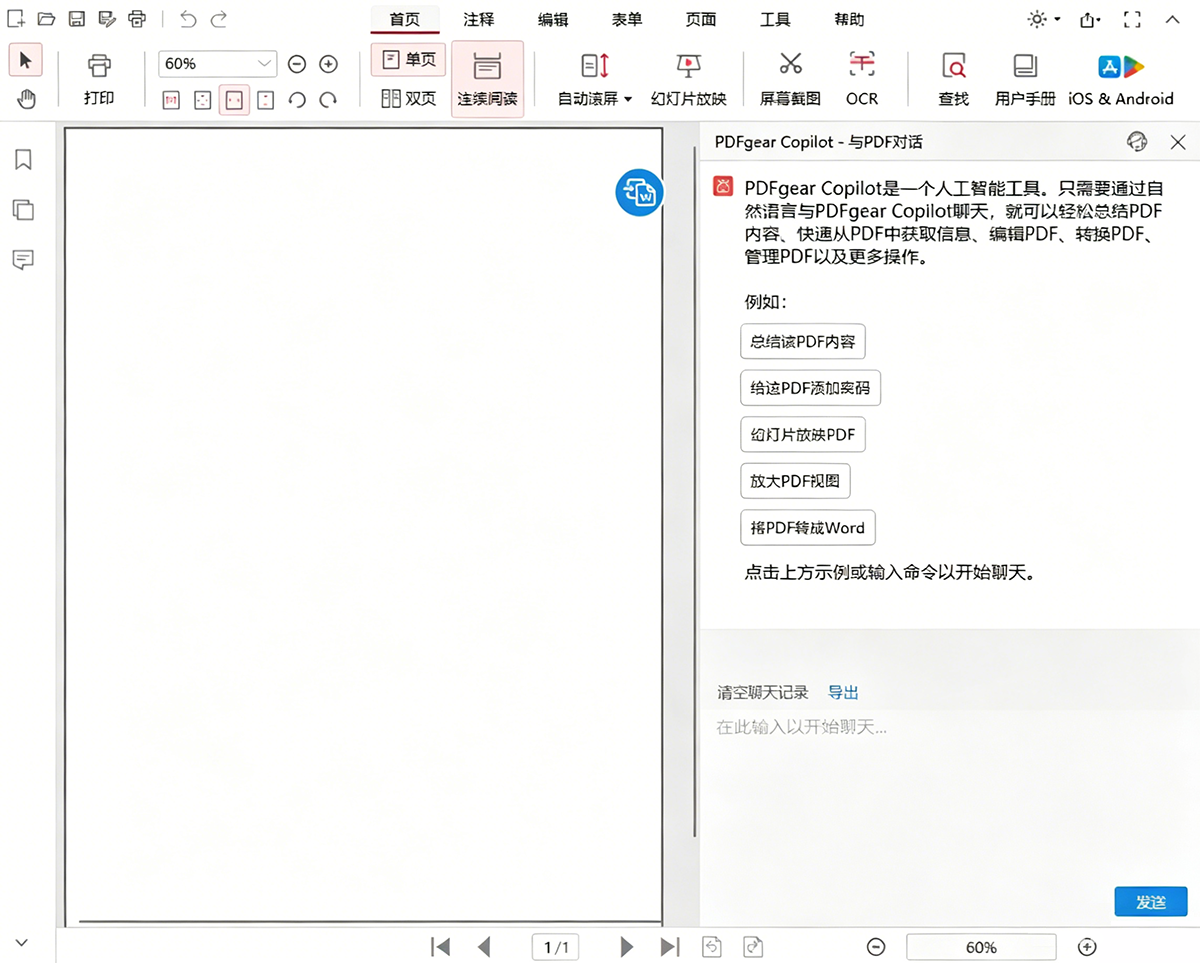This screenshot has width=1200, height=963.
Task: Click the large 打印 print button
Action: click(x=99, y=79)
